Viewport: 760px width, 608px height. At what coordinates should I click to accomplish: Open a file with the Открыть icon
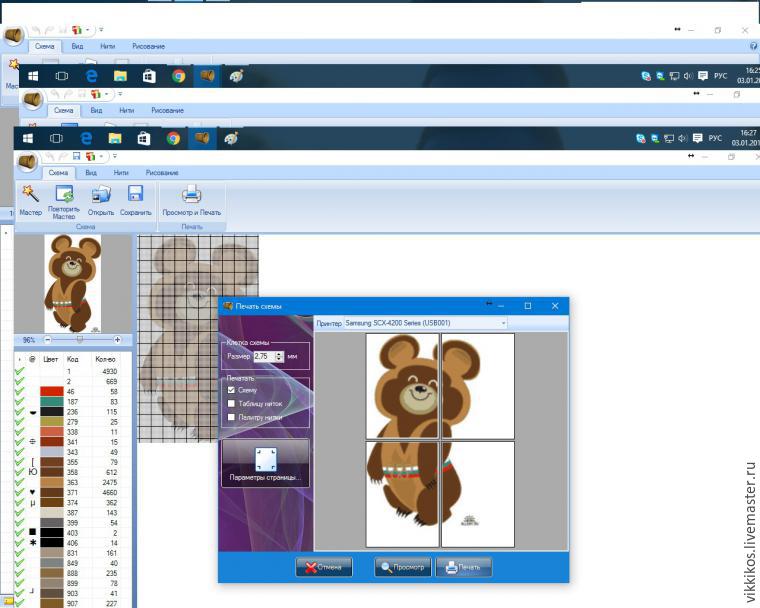101,194
